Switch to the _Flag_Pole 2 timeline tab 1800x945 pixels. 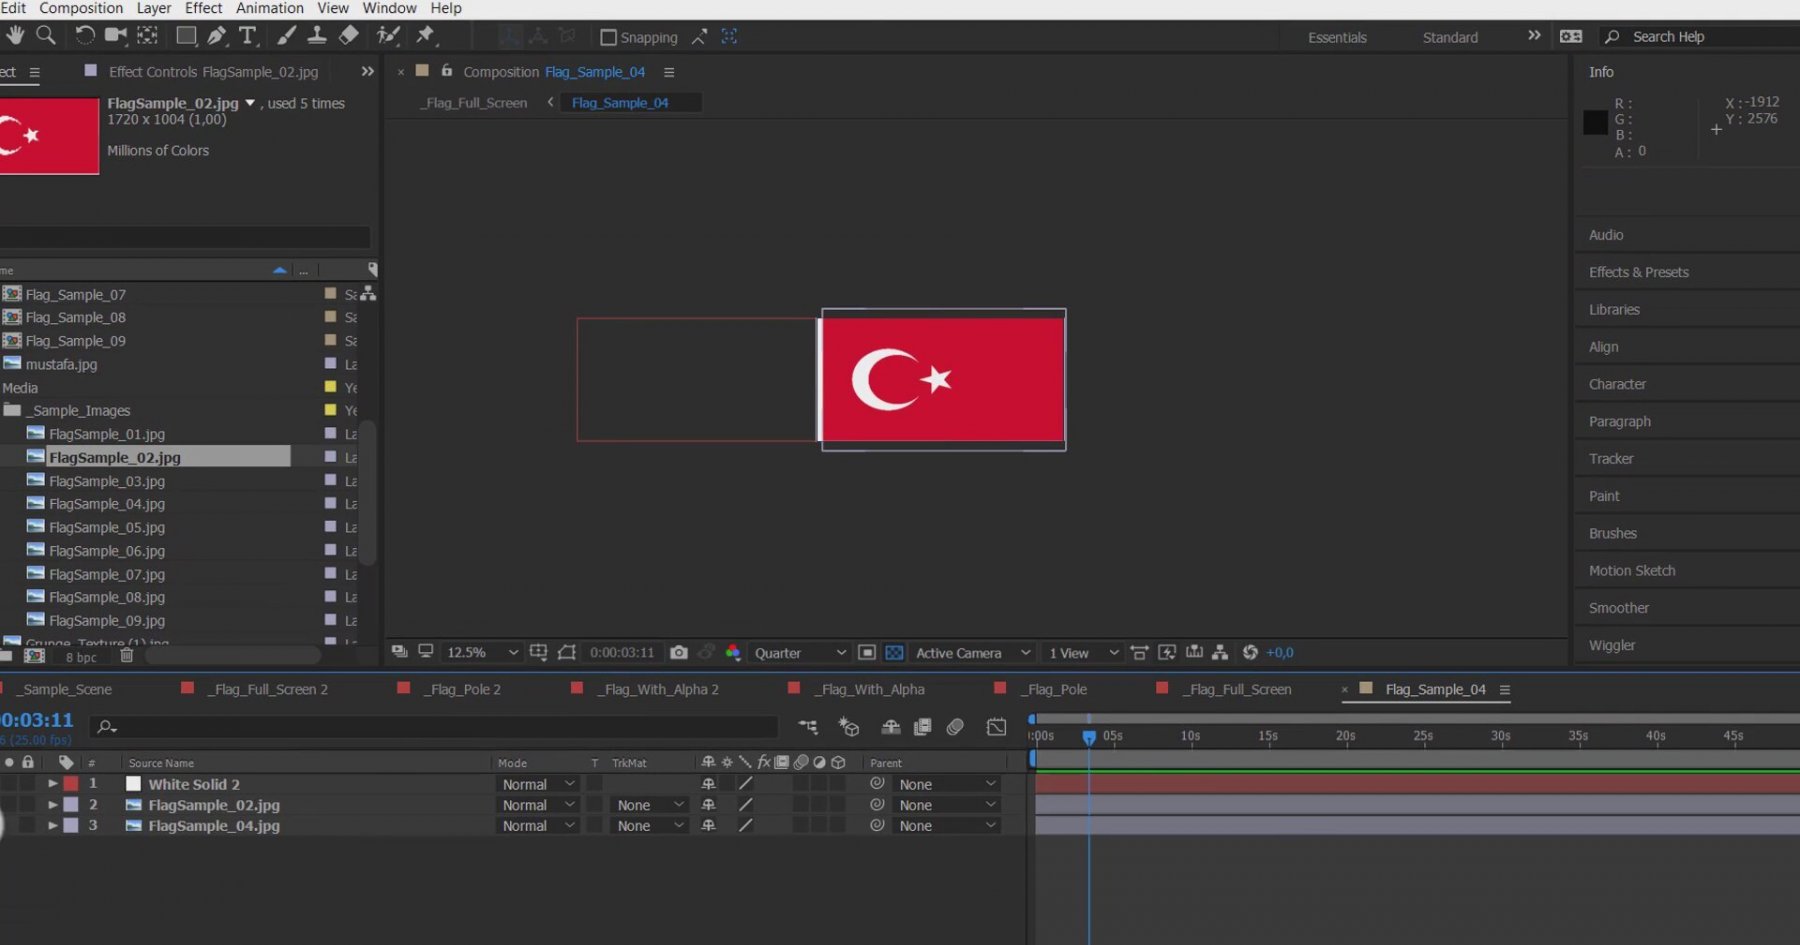tap(461, 689)
